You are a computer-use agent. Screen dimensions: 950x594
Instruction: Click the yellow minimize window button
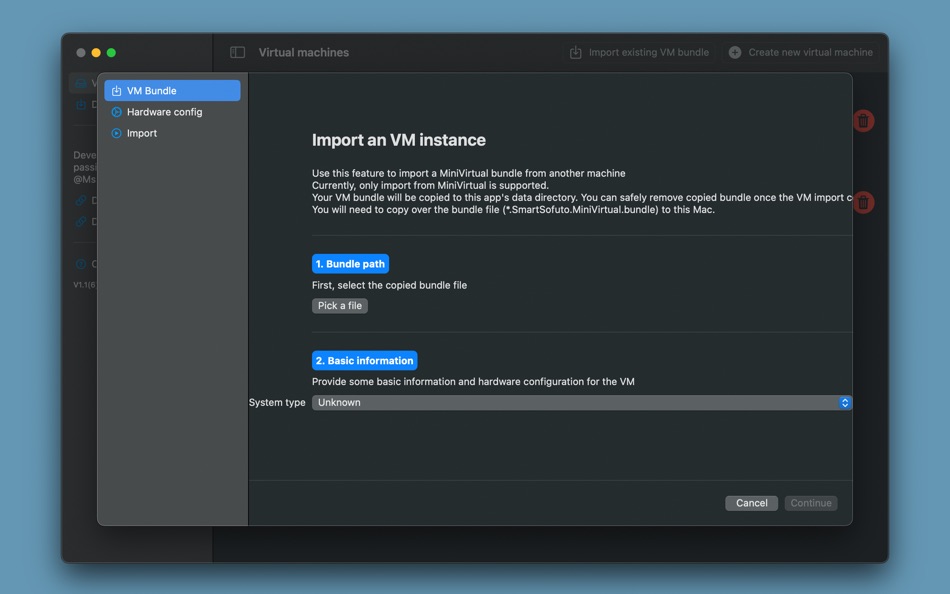pos(96,53)
